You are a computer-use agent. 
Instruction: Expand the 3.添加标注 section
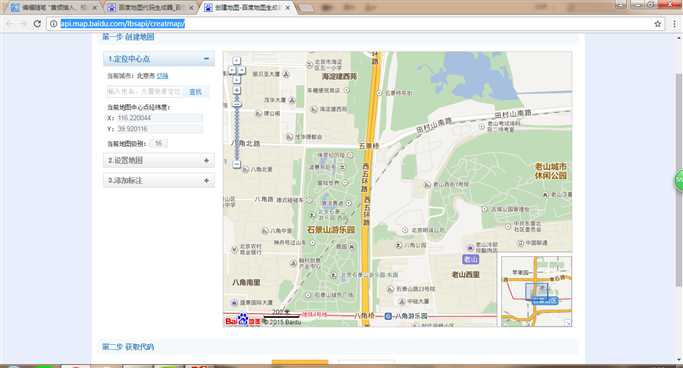(206, 180)
